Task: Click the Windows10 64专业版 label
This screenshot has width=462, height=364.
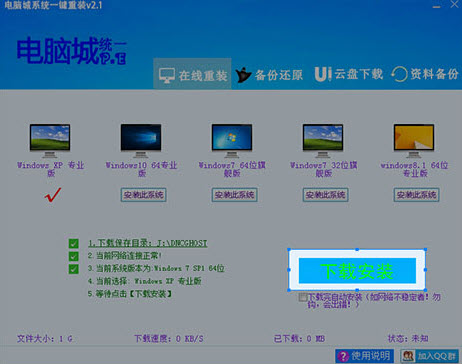Action: pos(141,169)
